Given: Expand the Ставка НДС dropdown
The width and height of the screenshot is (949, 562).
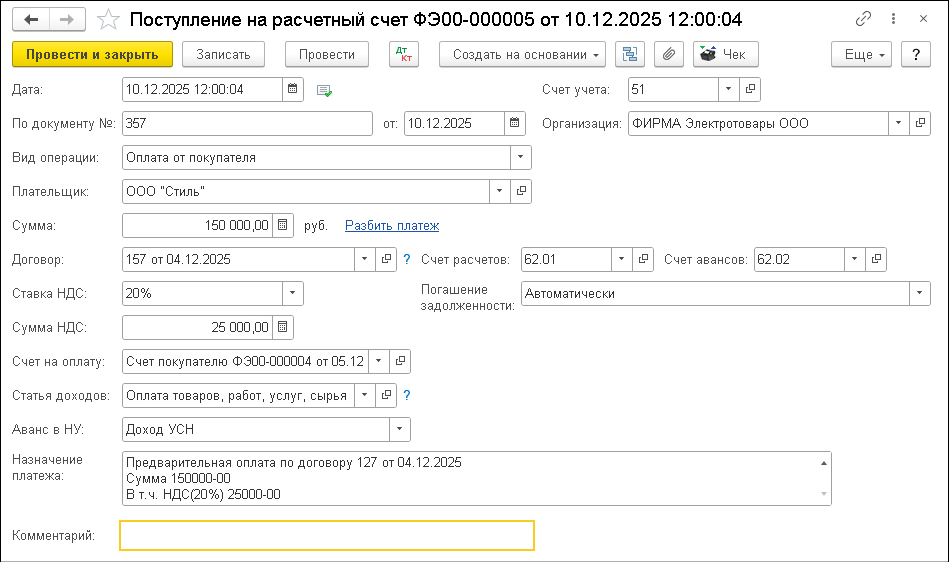Looking at the screenshot, I should [x=292, y=293].
